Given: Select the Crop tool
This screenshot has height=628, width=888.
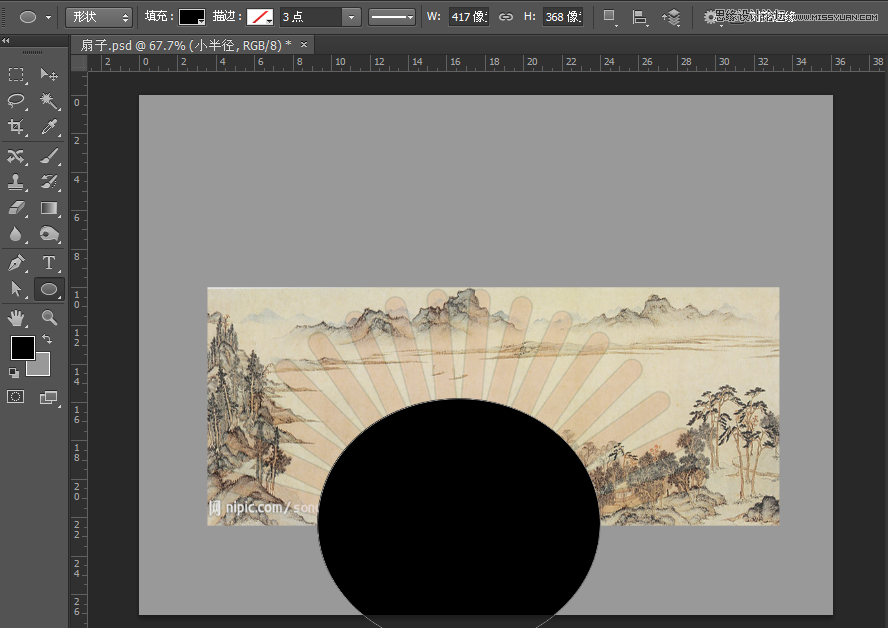Looking at the screenshot, I should tap(15, 127).
